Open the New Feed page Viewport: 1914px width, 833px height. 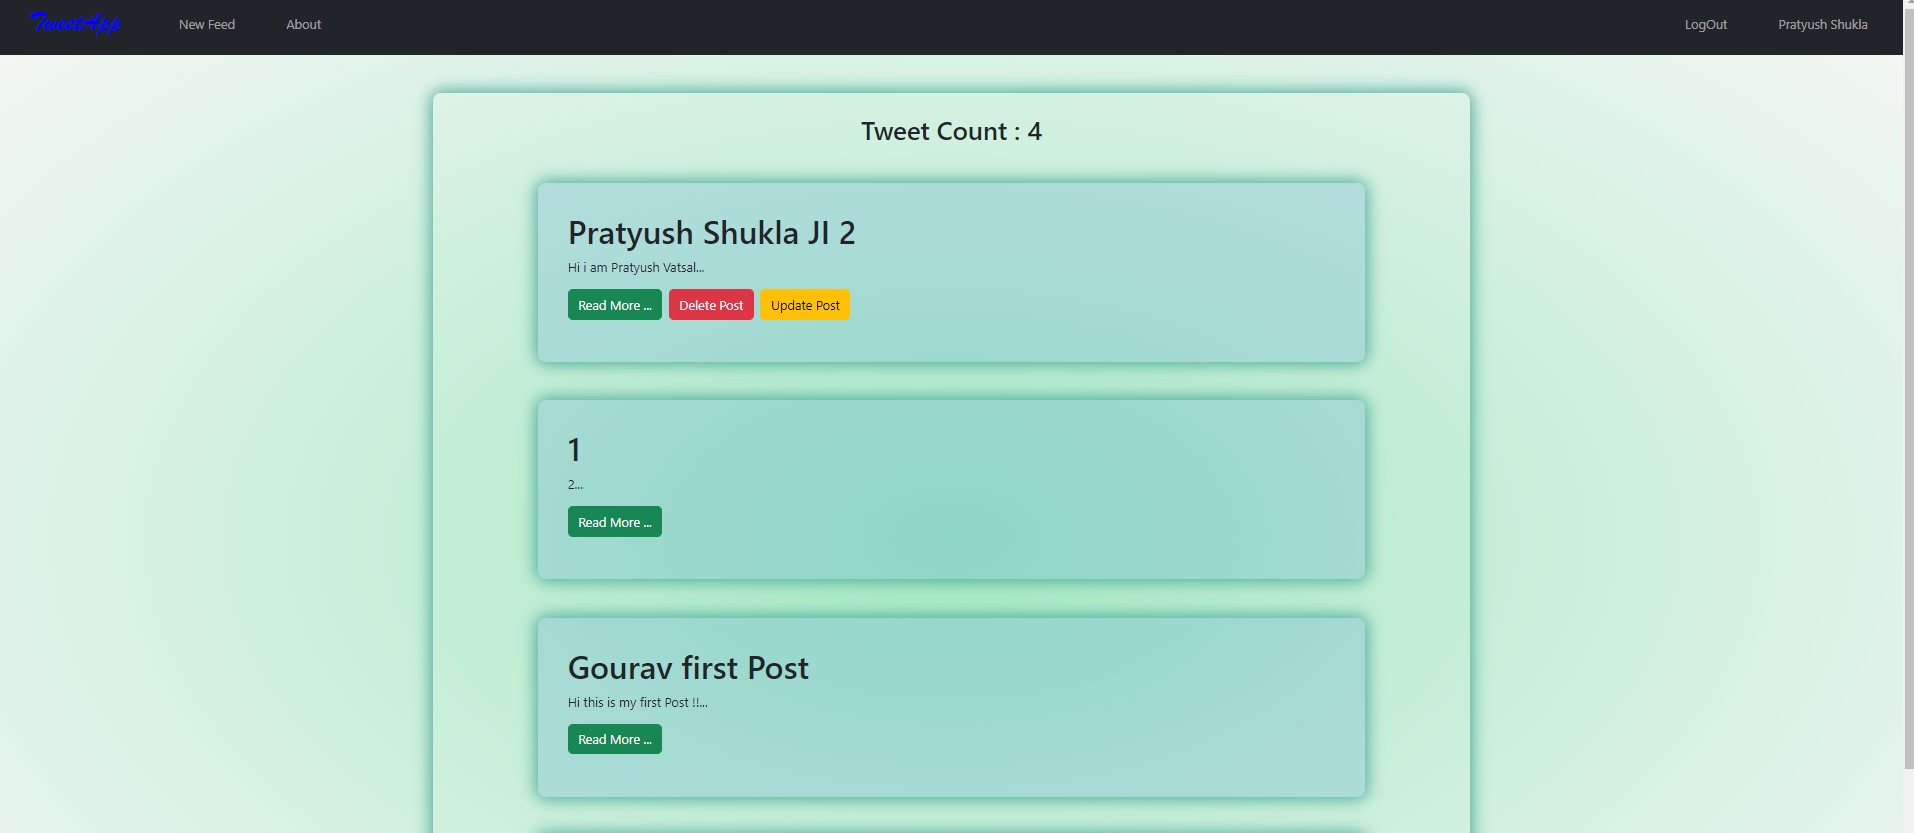(x=207, y=24)
